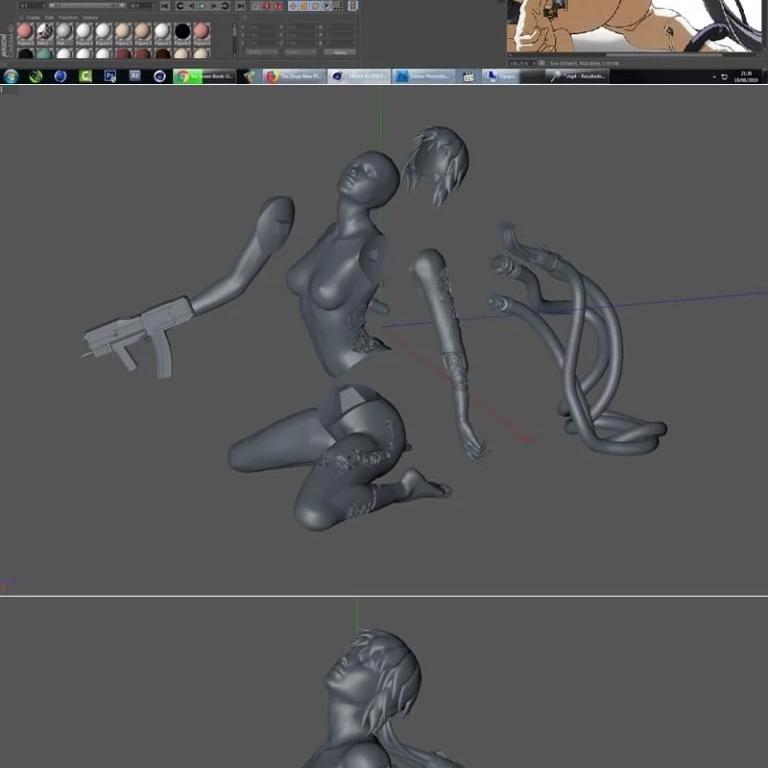Click the zoom percentage field under the reference image
768x768 pixels.
[x=520, y=63]
